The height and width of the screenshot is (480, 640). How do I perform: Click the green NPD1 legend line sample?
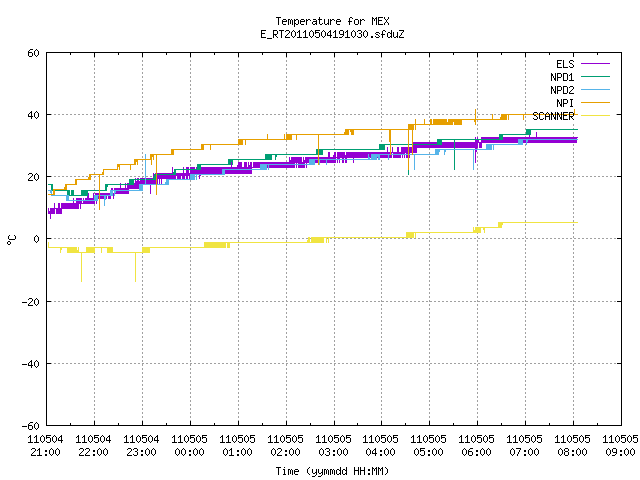click(x=595, y=76)
